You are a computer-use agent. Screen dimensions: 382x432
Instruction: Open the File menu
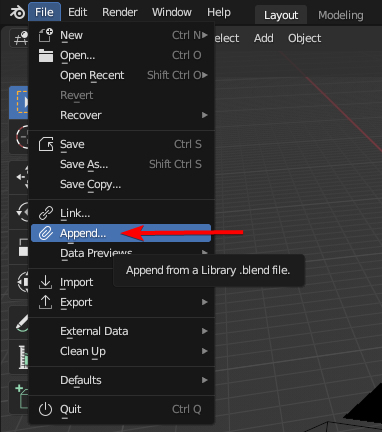point(44,12)
